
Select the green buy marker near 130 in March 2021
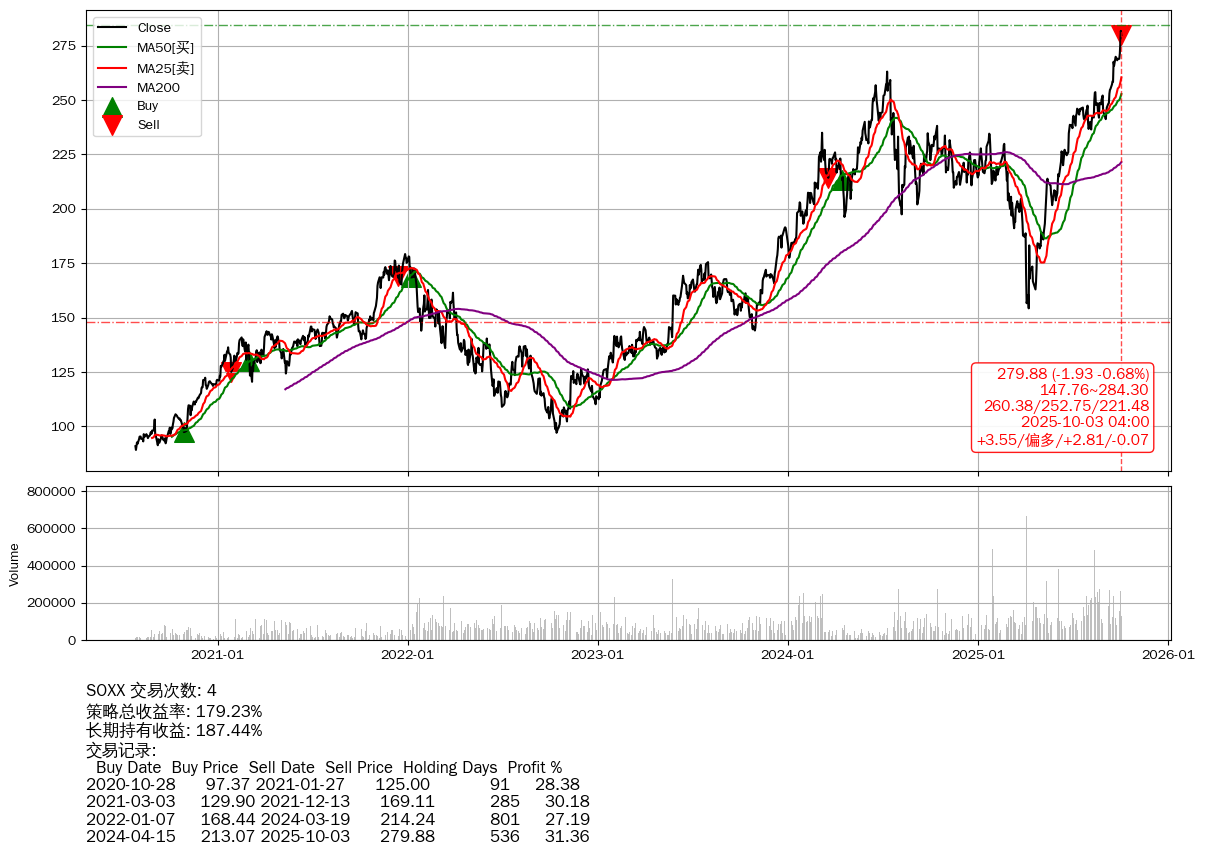(x=249, y=362)
